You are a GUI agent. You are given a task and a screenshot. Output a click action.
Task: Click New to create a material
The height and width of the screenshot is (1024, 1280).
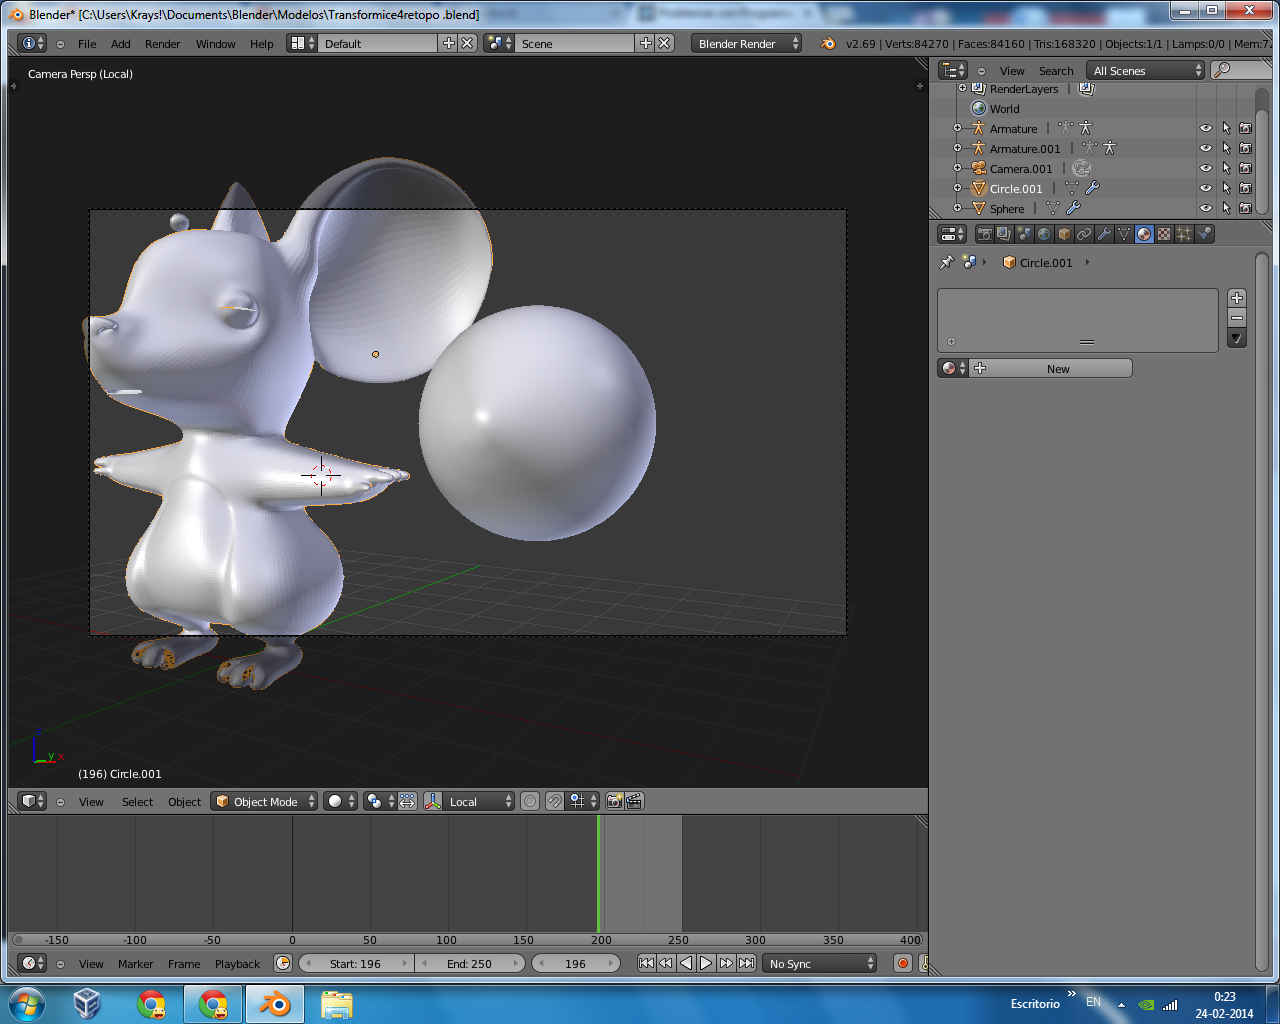(1050, 368)
